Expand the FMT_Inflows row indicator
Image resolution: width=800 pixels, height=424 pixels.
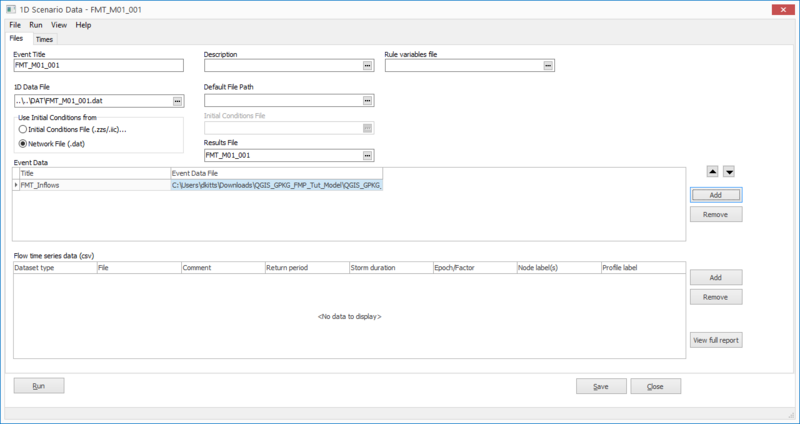15,185
